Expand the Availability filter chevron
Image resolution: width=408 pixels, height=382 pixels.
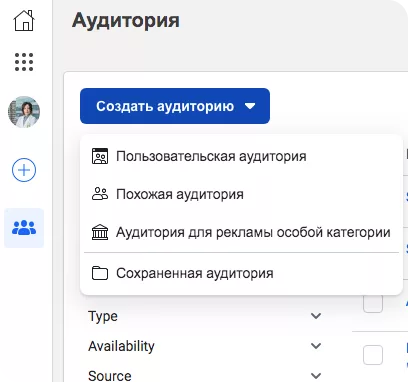click(x=316, y=346)
